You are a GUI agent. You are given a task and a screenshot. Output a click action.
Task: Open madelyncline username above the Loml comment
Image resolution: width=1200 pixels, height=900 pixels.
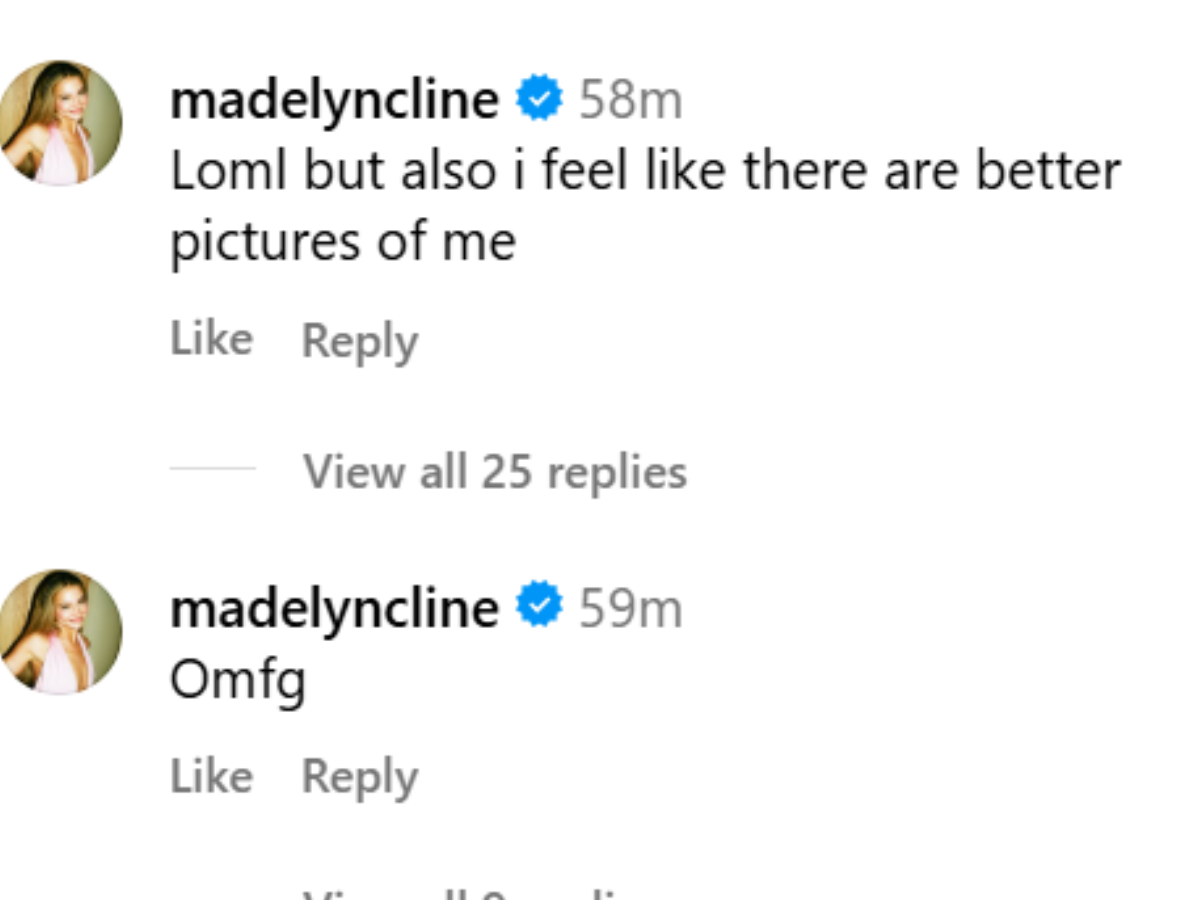pos(334,100)
